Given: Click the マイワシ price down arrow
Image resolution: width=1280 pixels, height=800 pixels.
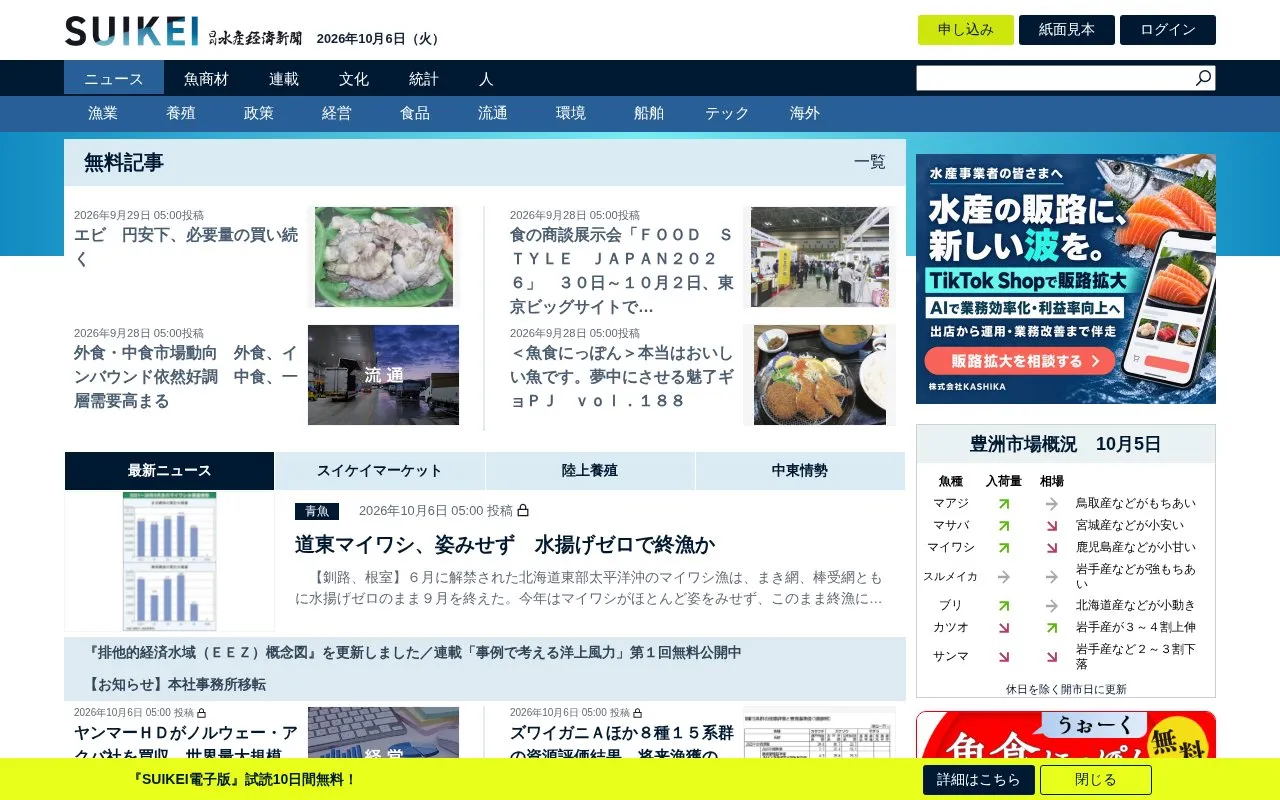Looking at the screenshot, I should tap(1052, 548).
